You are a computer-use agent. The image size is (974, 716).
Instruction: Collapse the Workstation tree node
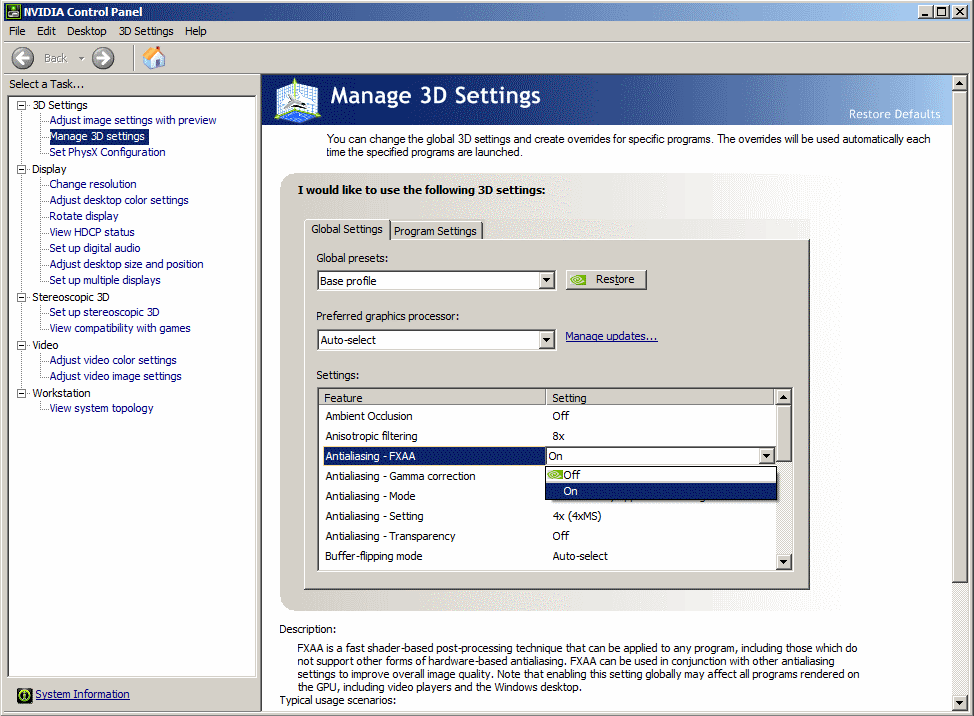click(22, 393)
